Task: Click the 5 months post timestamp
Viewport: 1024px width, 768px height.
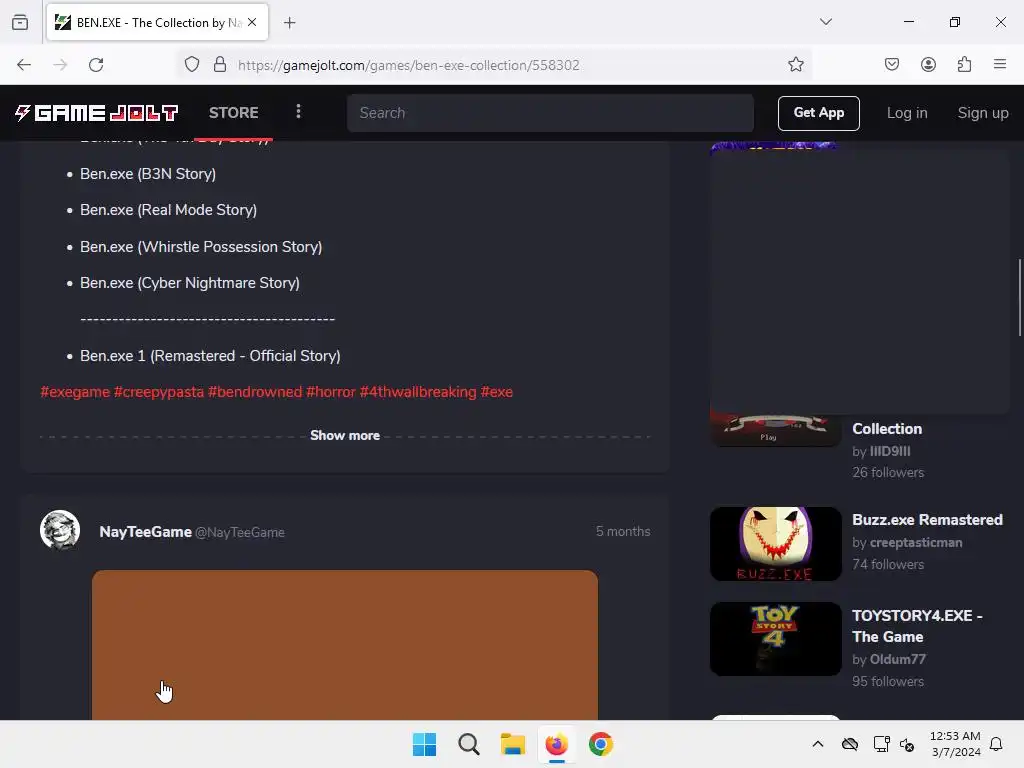Action: pyautogui.click(x=623, y=532)
